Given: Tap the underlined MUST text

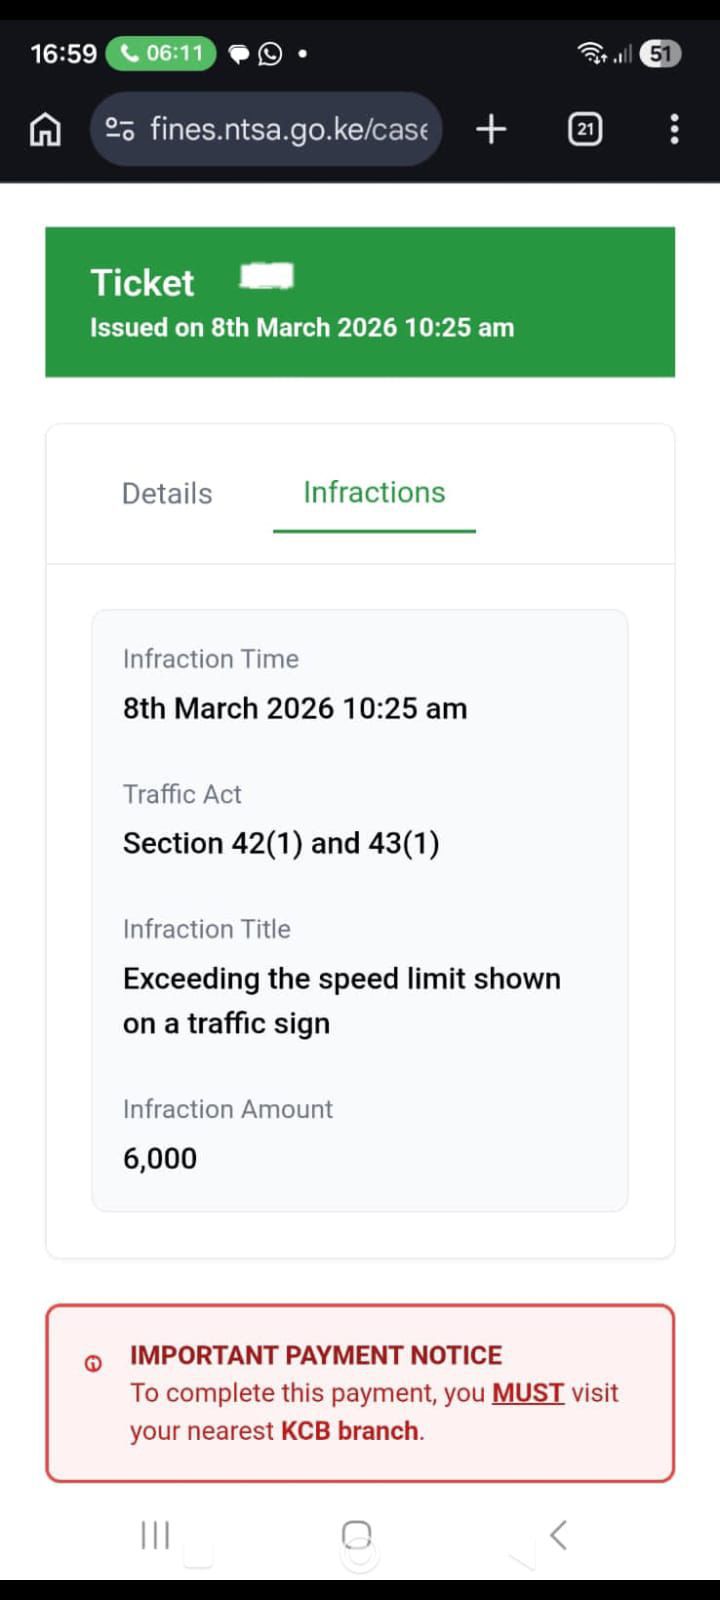Looking at the screenshot, I should (x=527, y=1392).
